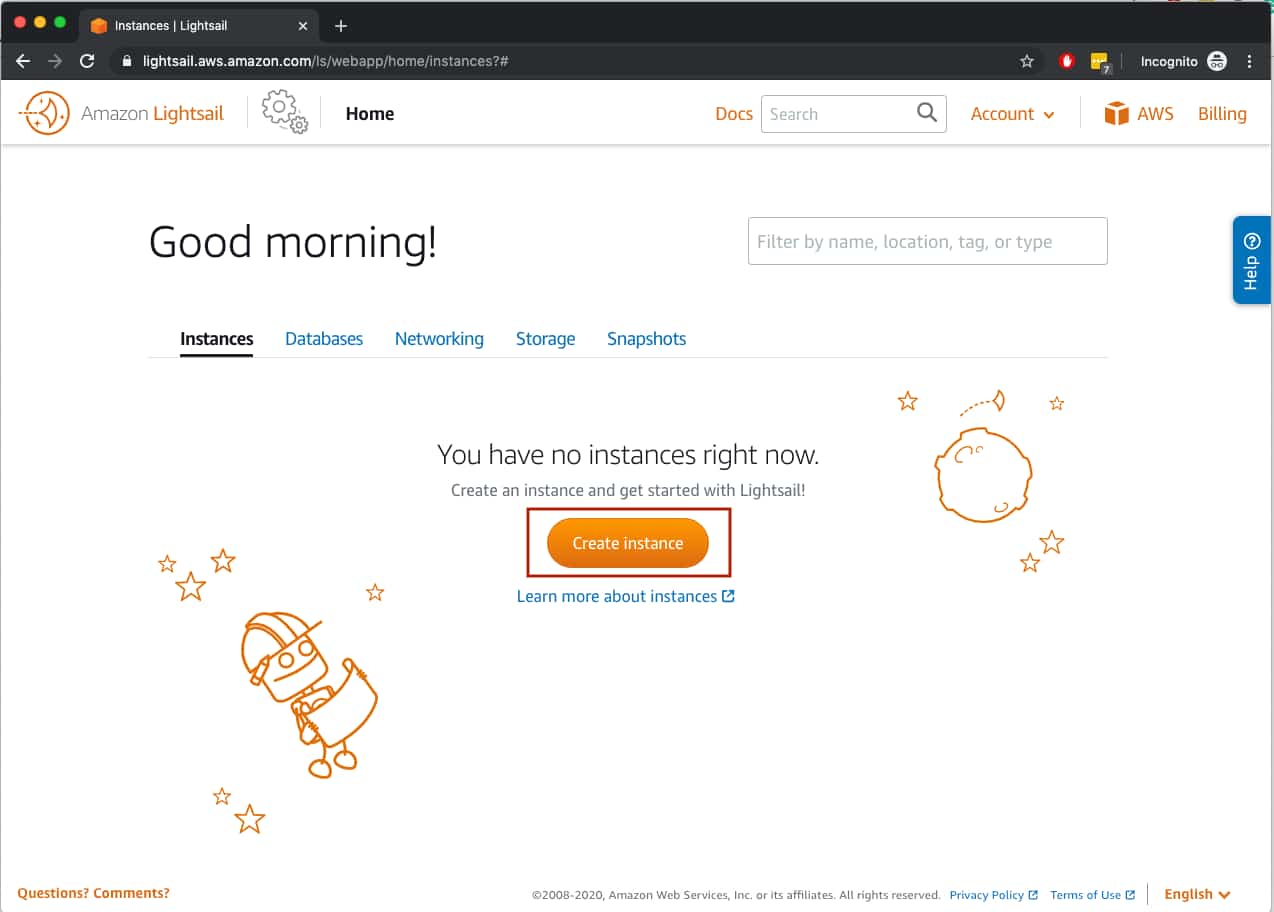Click the AWS cube icon
Image resolution: width=1274 pixels, height=912 pixels.
(1116, 114)
